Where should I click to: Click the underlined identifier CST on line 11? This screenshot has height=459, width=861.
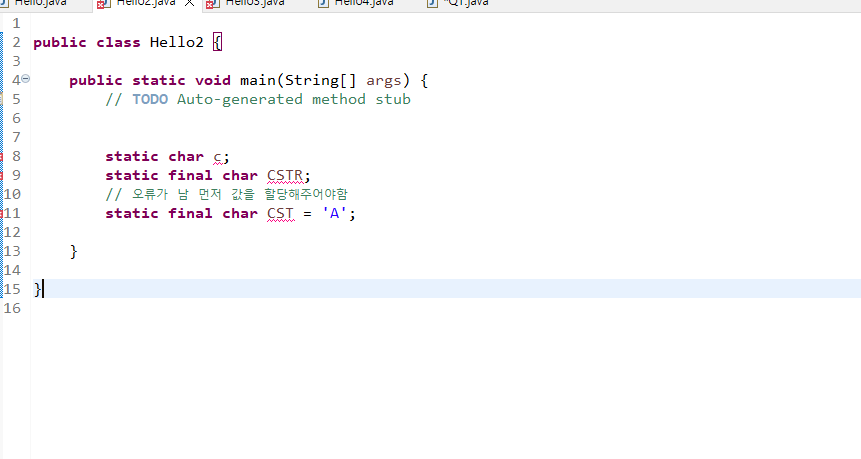coord(281,214)
